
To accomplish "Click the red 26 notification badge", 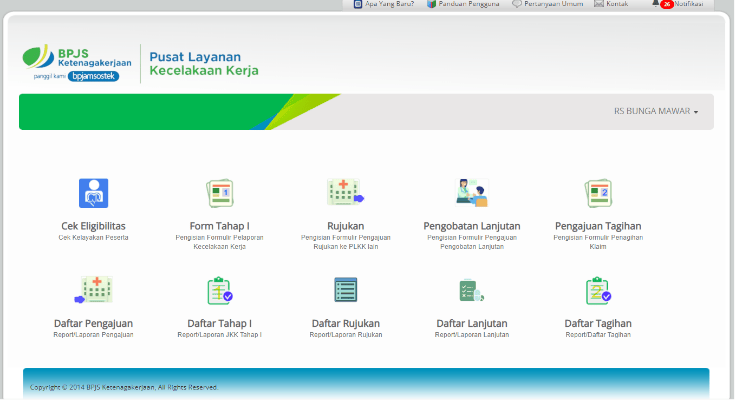I will (667, 4).
